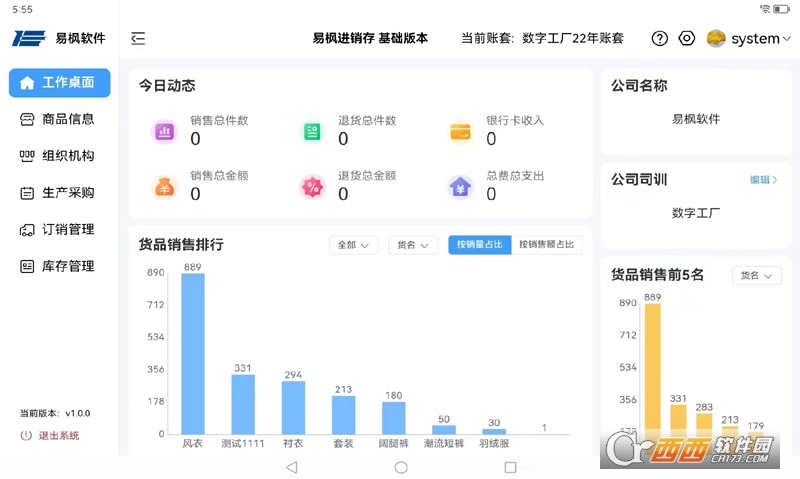
Task: Expand the 货名 dropdown in 货品销售前5名
Action: tap(756, 276)
